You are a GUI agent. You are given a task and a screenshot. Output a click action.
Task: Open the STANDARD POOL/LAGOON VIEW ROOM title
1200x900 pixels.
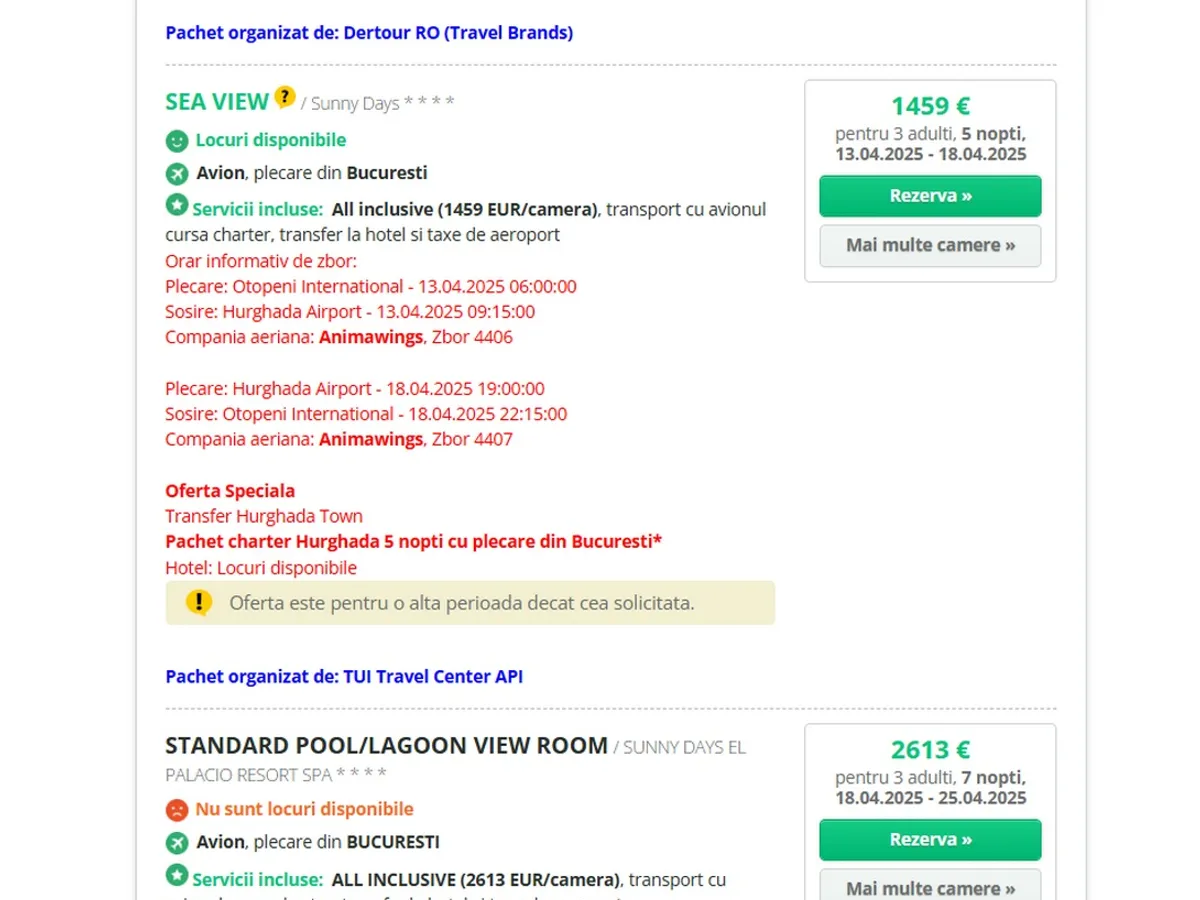(386, 746)
